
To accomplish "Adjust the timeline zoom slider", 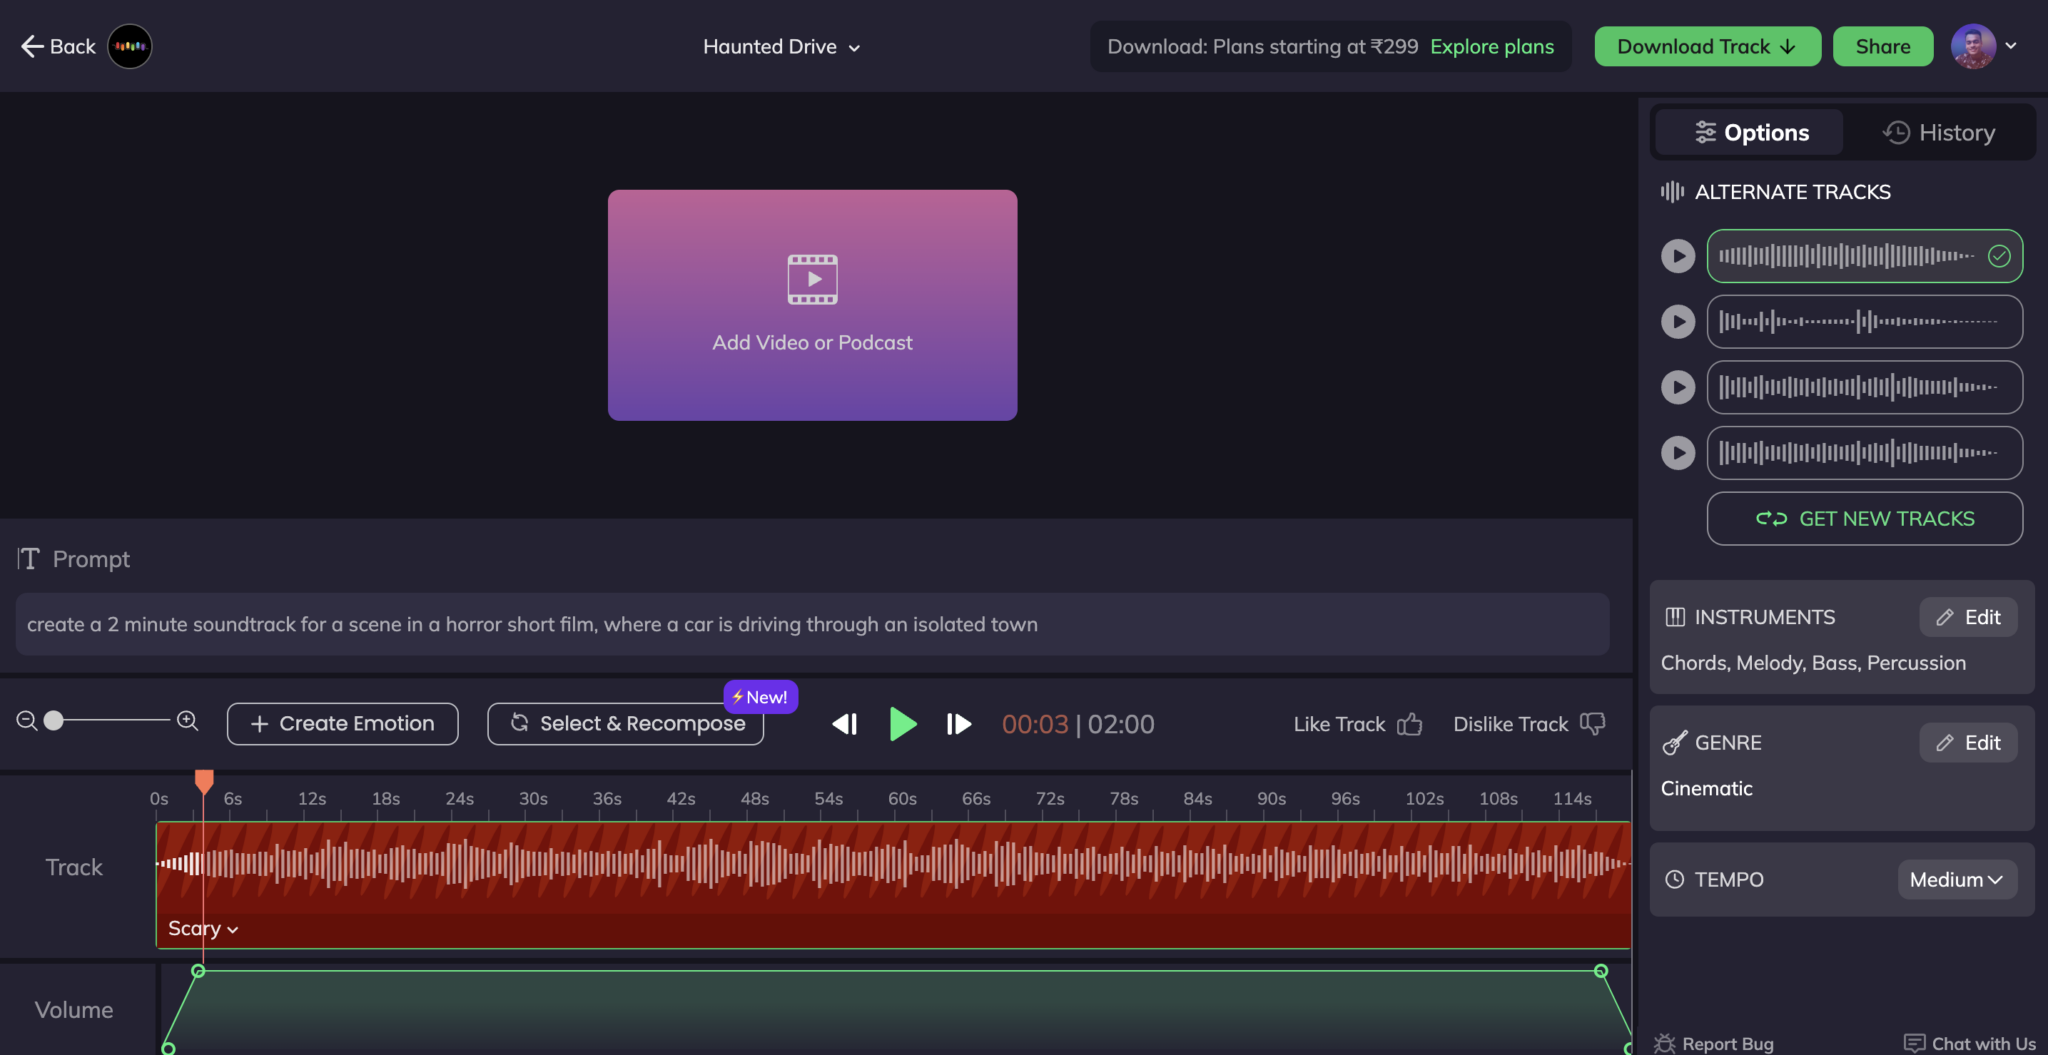I will [x=52, y=721].
